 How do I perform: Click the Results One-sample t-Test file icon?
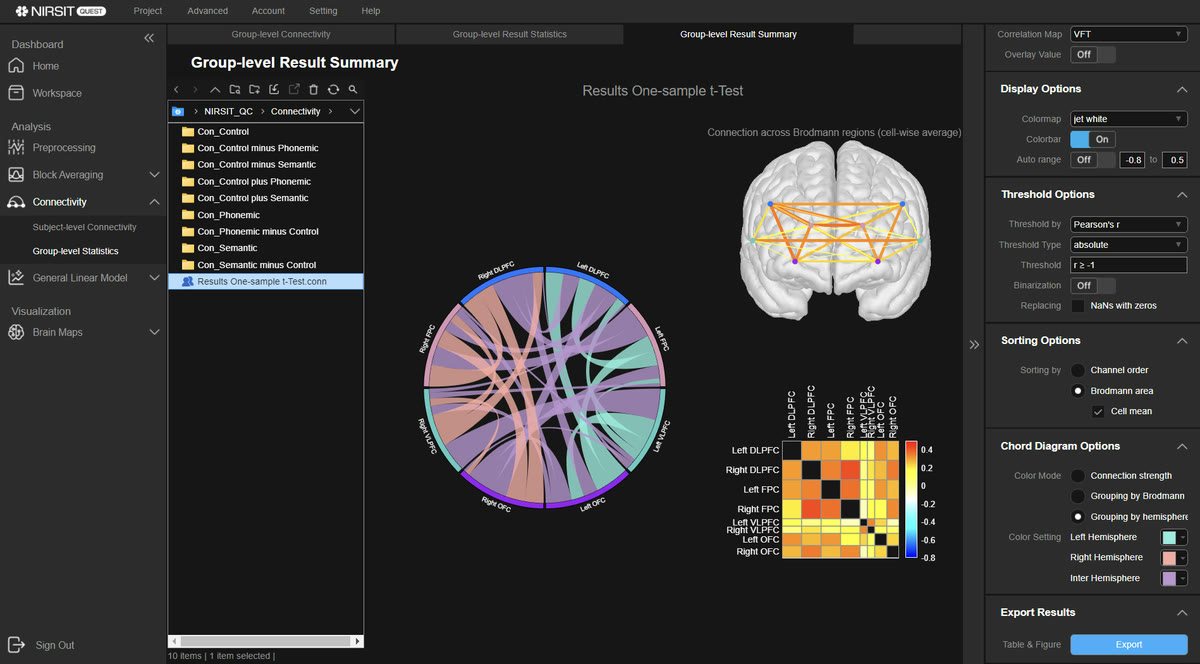[187, 282]
